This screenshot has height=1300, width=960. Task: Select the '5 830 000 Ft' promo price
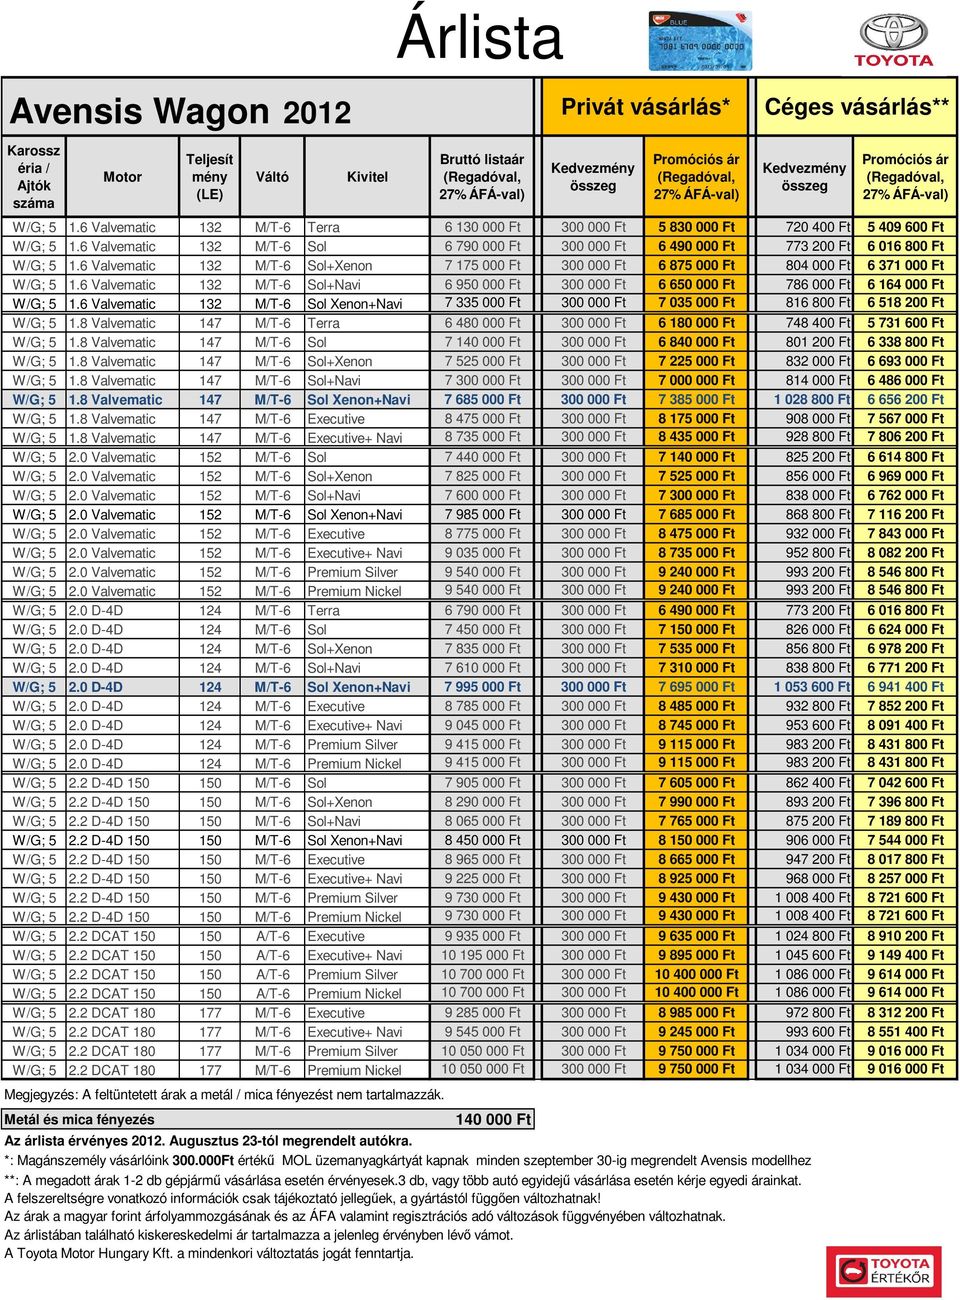click(x=696, y=227)
